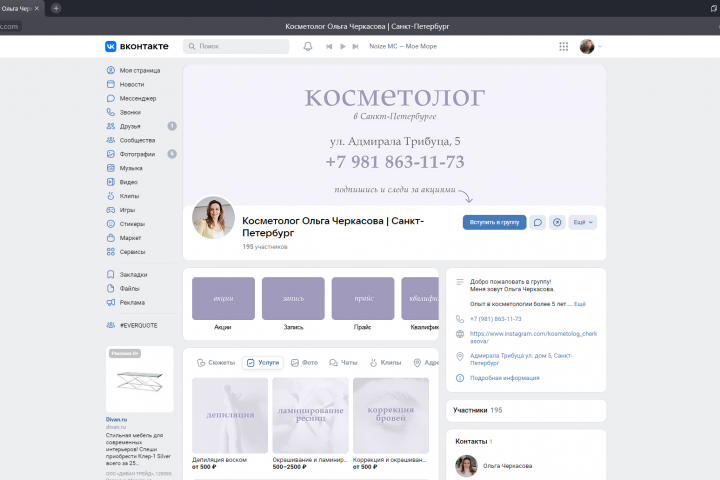Open the Diwan.ru advertisement image
The image size is (720, 480).
[140, 379]
